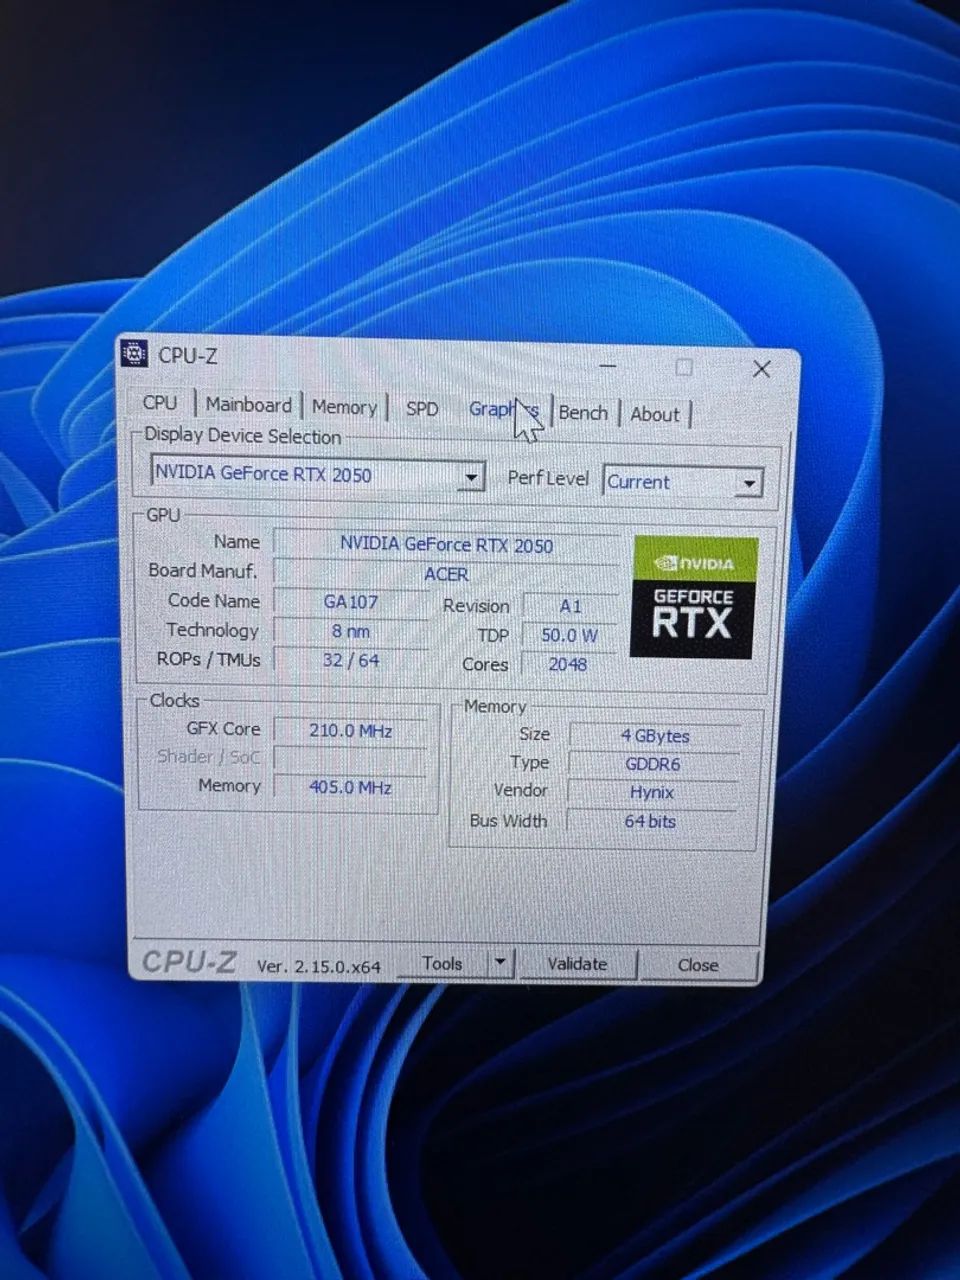Click the NVIDIA GeForce RTX logo

[694, 597]
